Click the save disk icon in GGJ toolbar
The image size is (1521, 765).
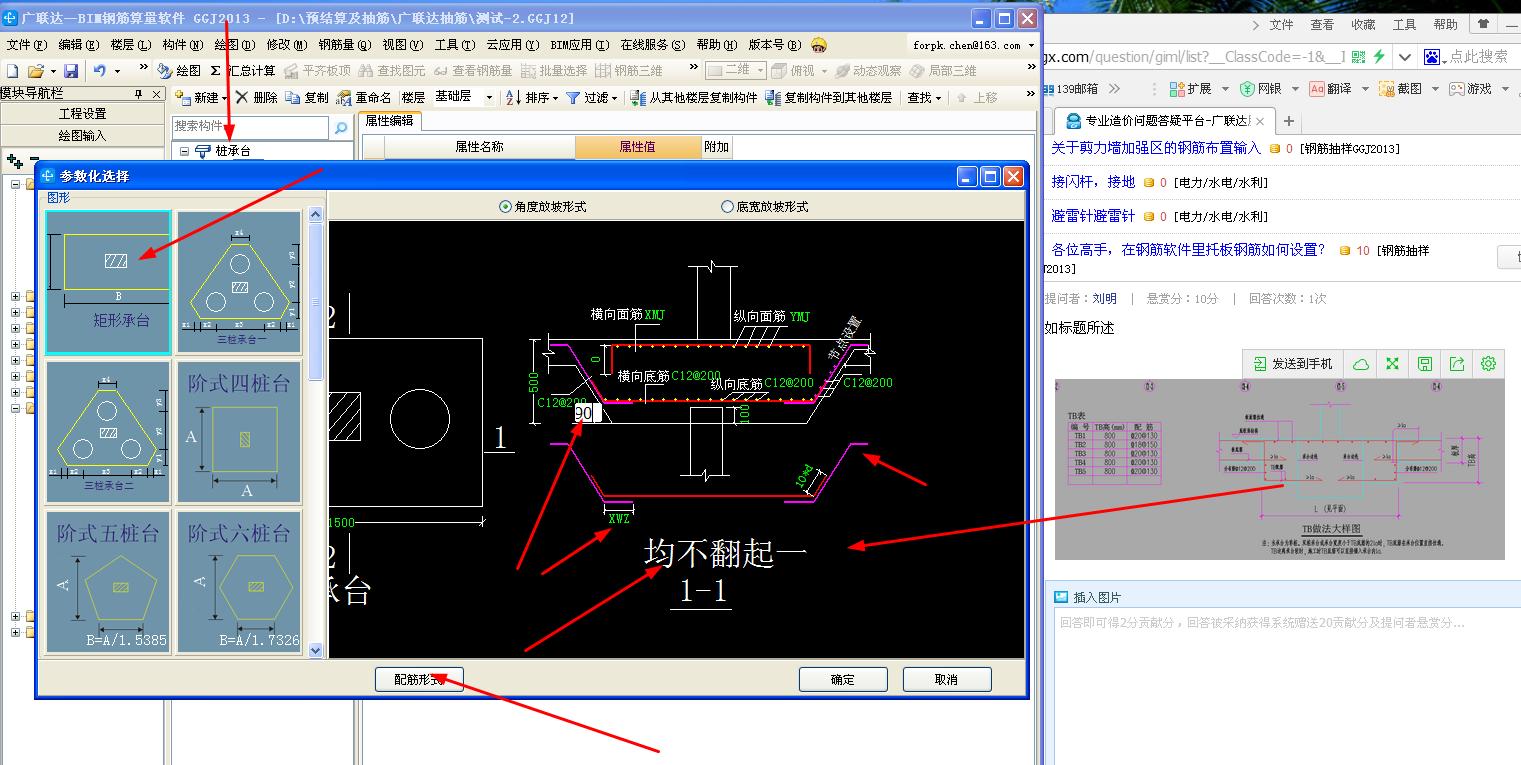71,71
